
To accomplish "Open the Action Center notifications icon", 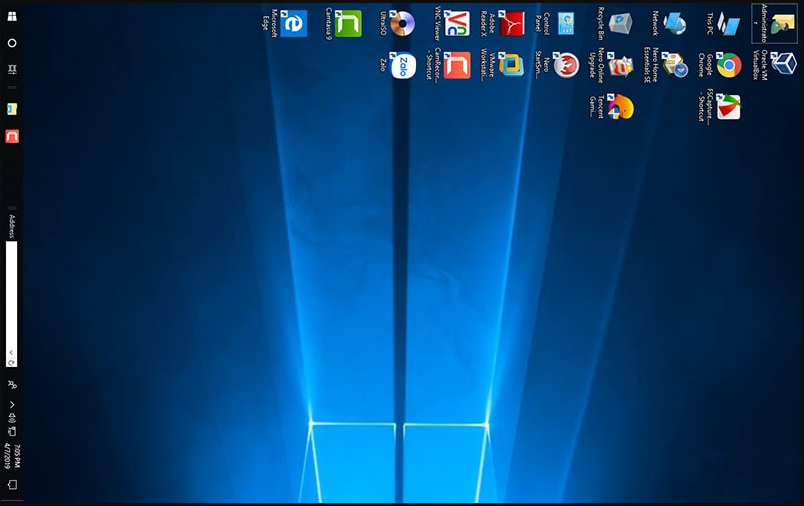I will point(12,485).
